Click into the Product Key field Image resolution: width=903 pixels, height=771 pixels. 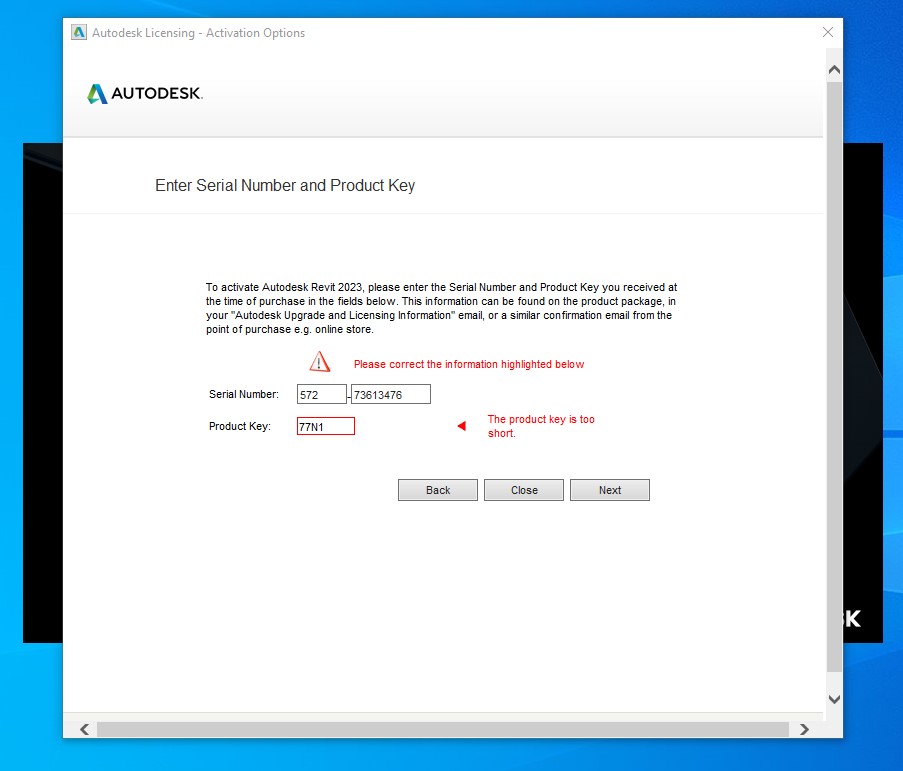coord(325,426)
